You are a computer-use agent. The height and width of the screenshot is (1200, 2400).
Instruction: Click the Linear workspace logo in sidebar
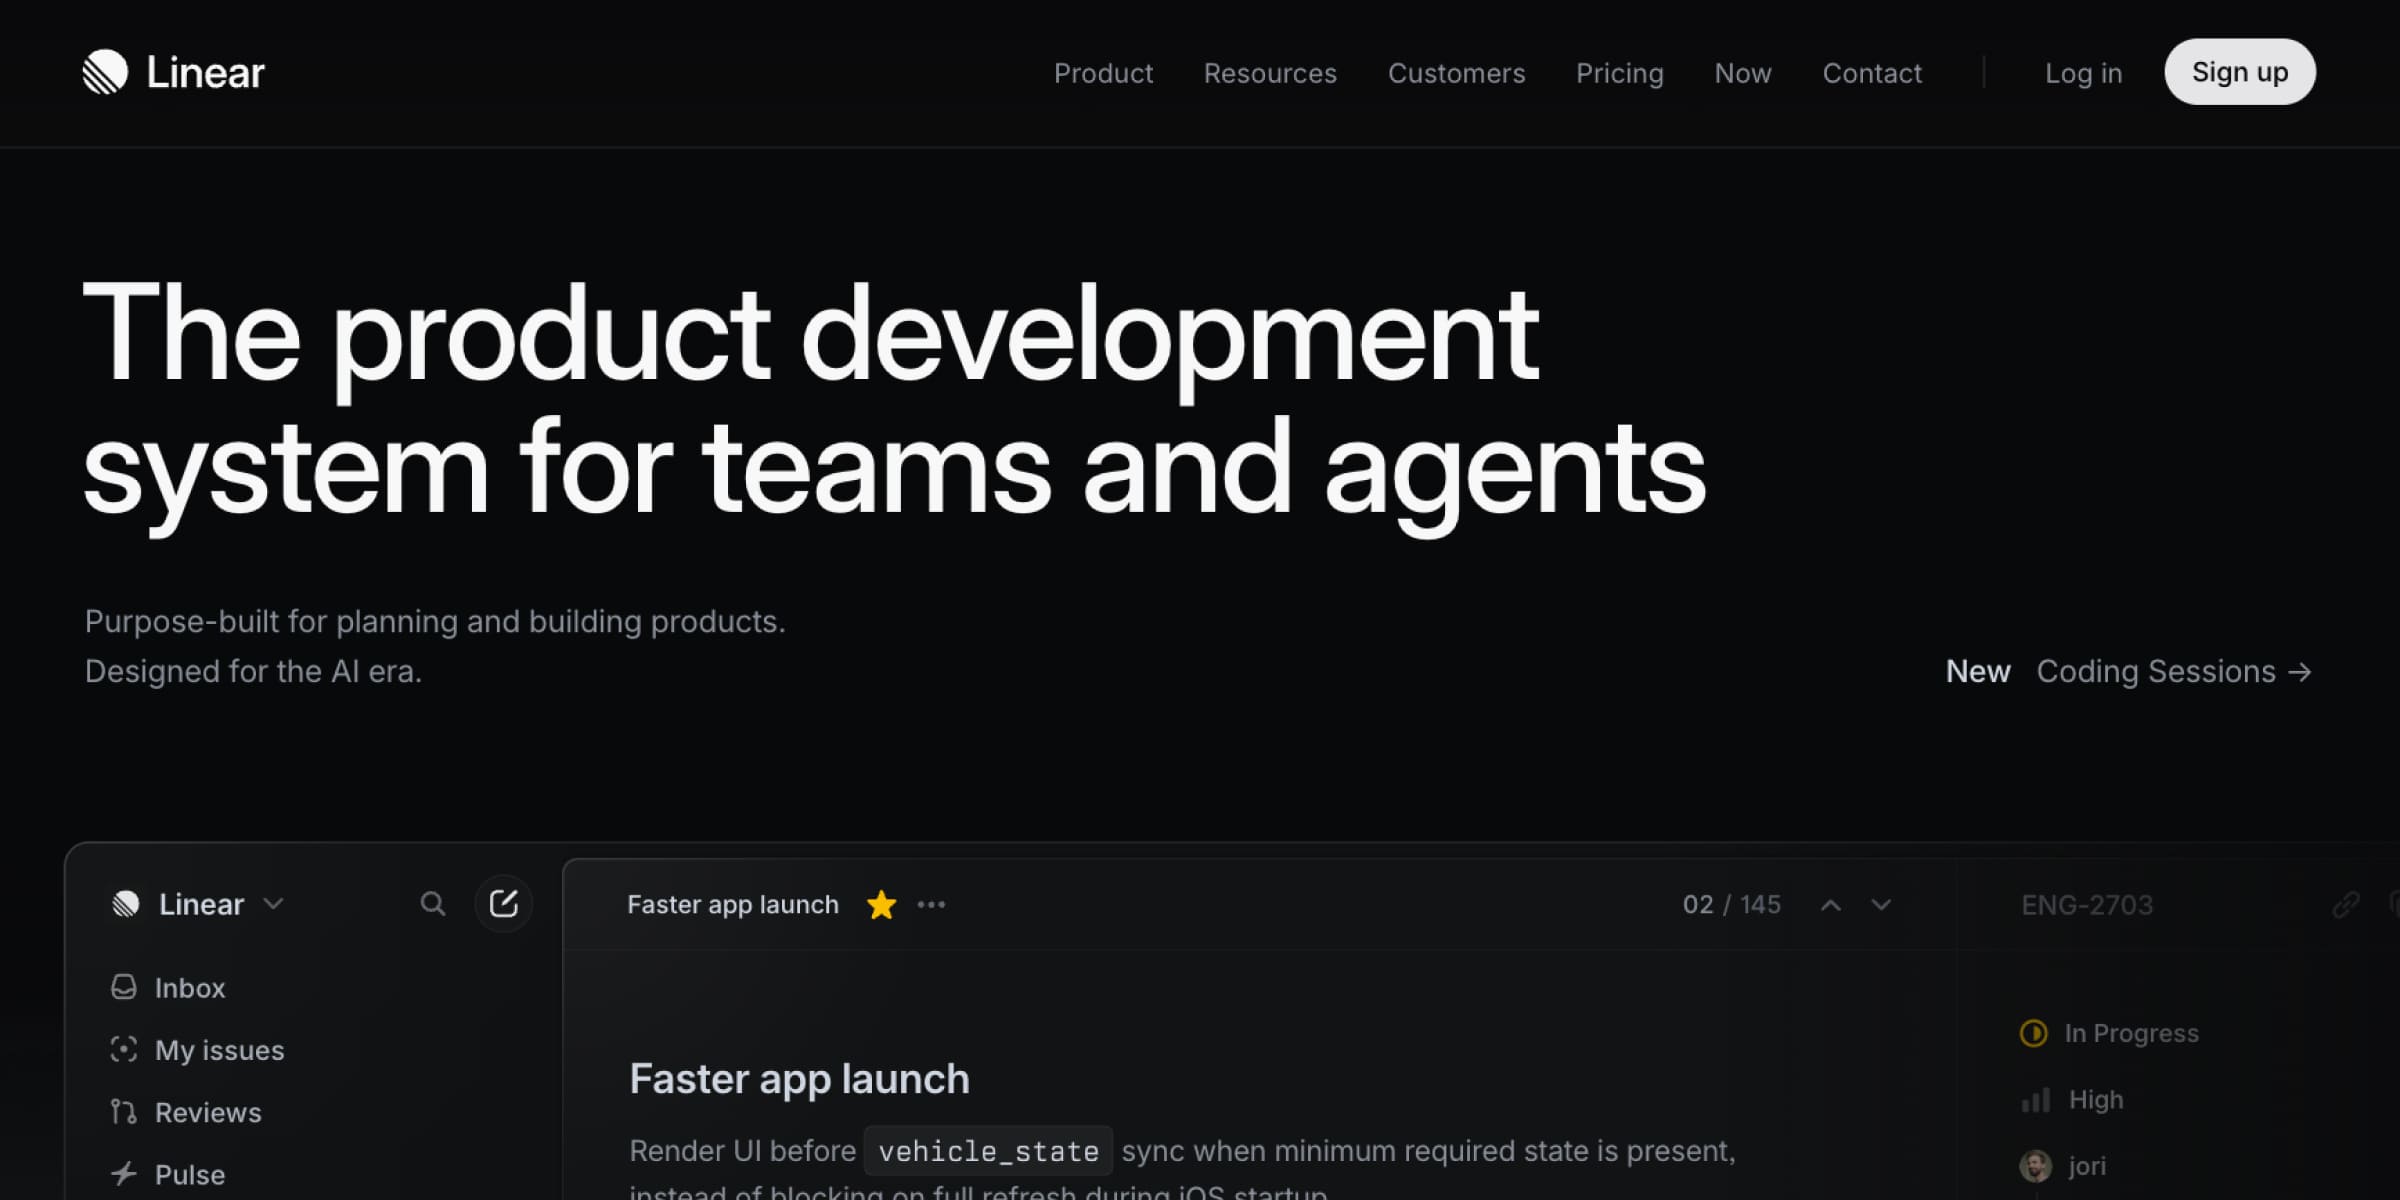pos(126,904)
